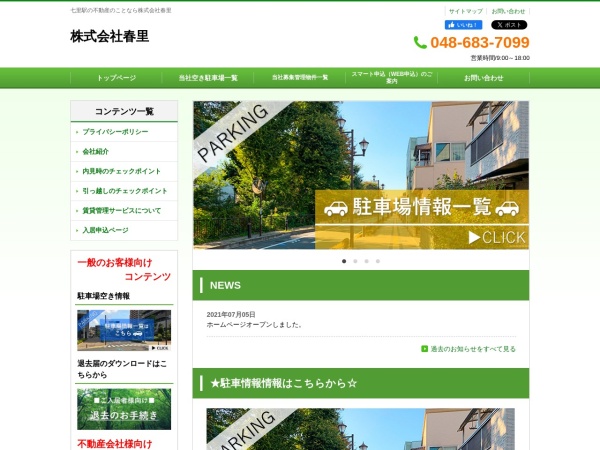Open スマート申込（WEB申込）のご案内 navigation item
Viewport: 600px width, 450px height.
[x=392, y=78]
